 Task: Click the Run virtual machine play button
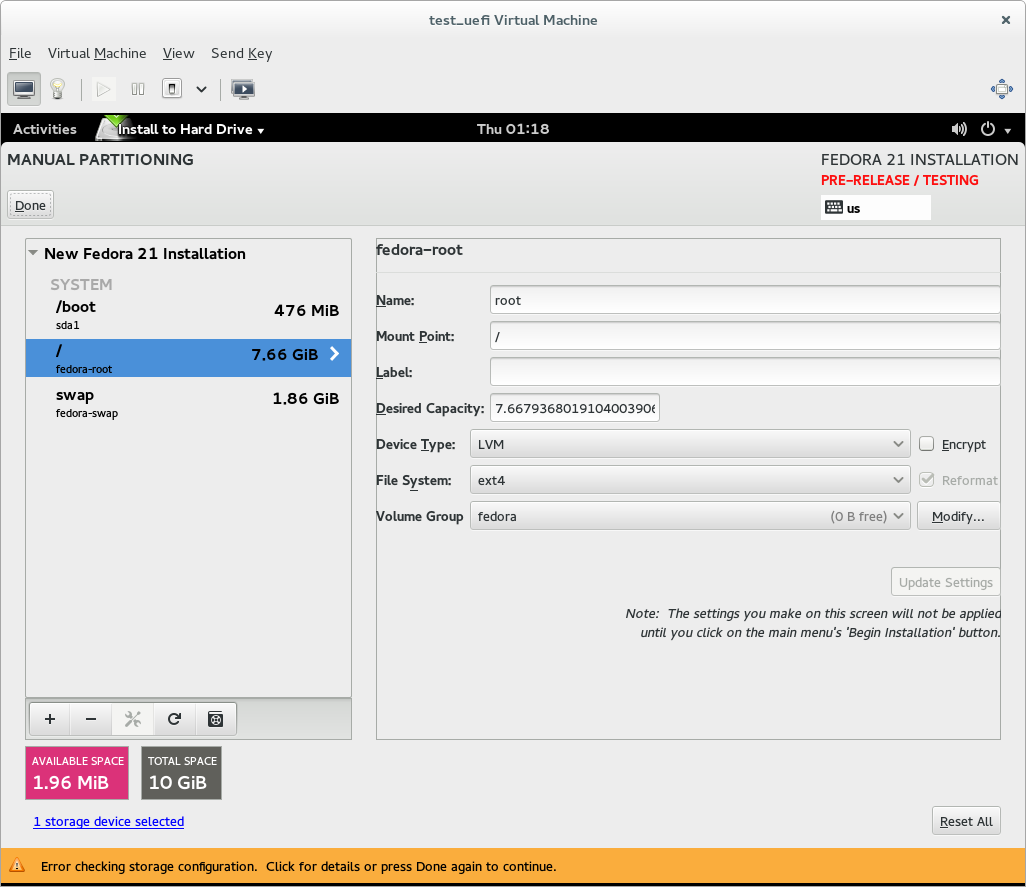tap(103, 89)
